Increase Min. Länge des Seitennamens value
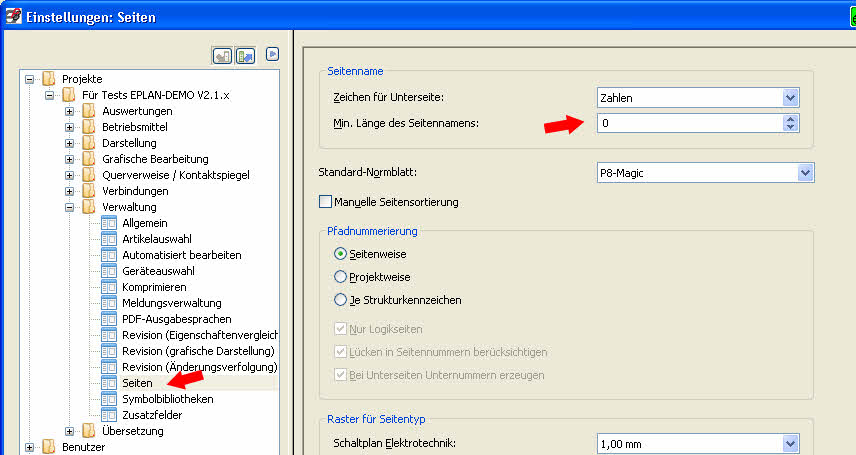 coord(790,119)
